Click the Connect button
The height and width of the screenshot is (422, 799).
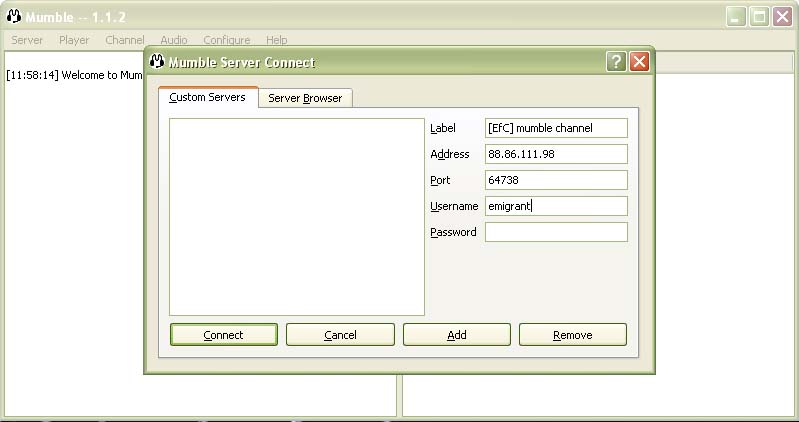[x=224, y=335]
